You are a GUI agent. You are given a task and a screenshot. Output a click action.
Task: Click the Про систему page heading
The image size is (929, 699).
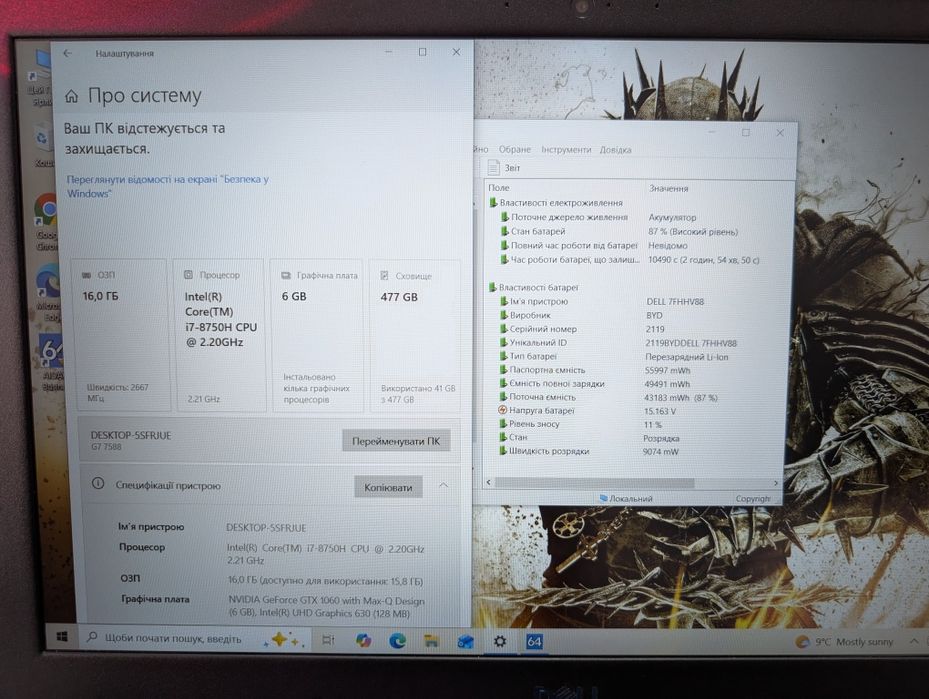click(145, 96)
